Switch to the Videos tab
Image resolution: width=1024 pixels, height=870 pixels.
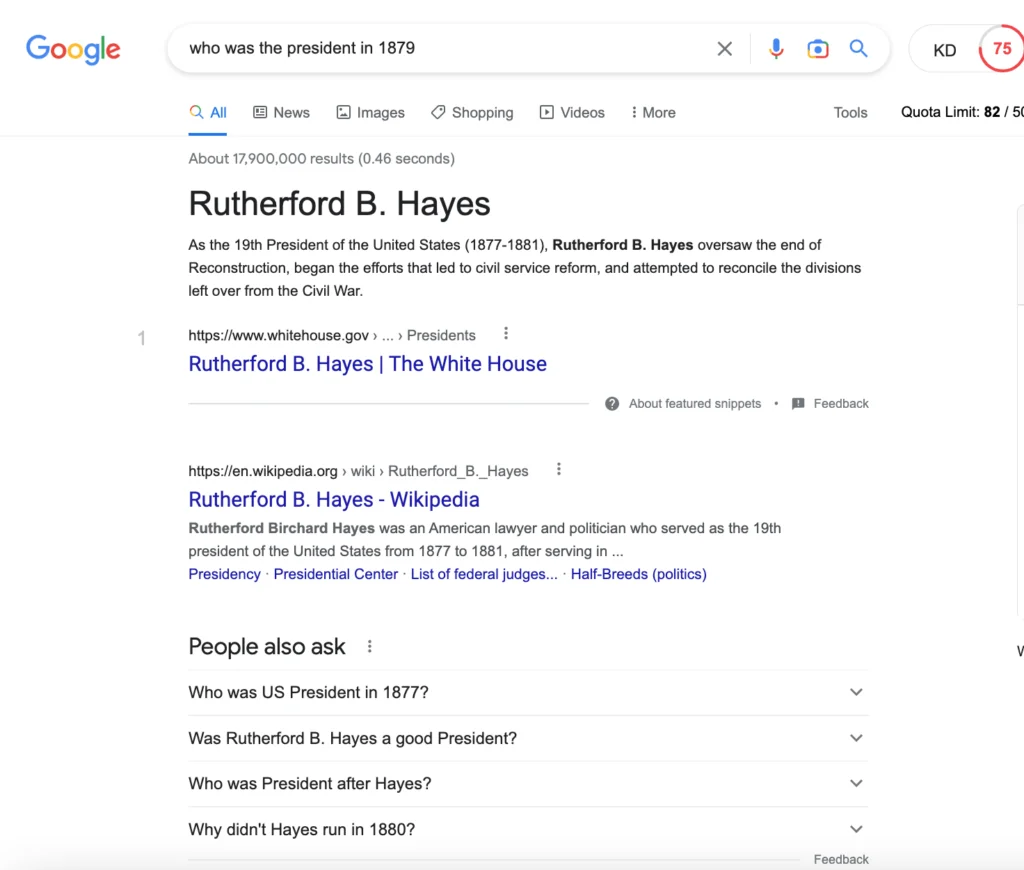[572, 112]
